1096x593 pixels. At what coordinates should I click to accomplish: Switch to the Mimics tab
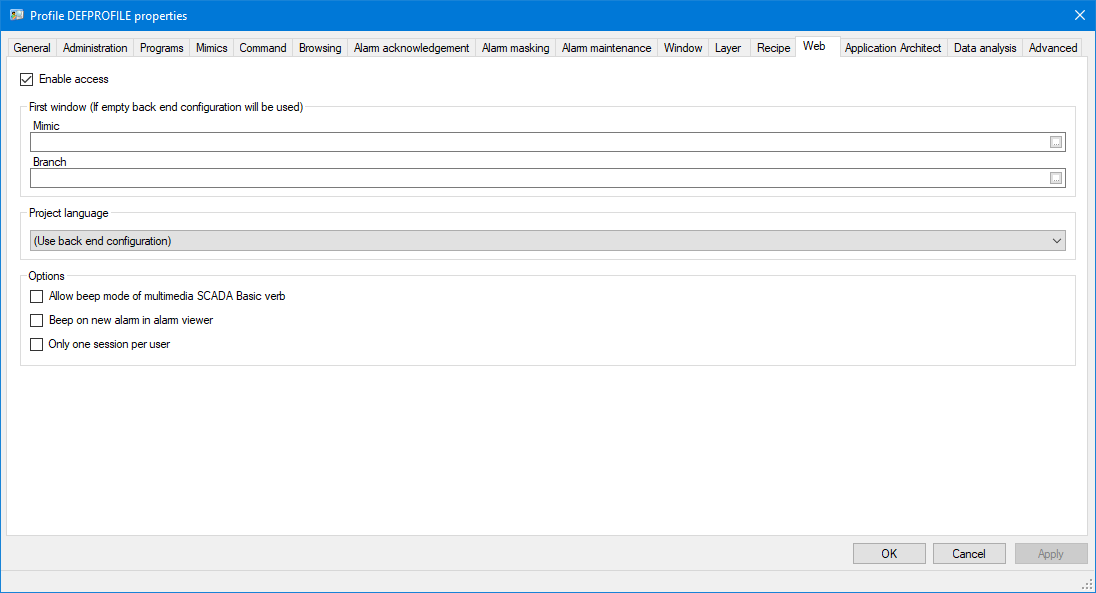(211, 48)
